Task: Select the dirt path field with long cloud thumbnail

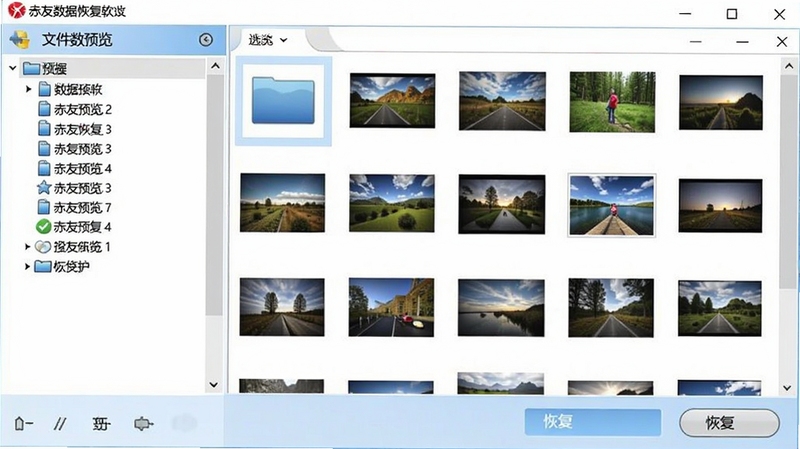Action: click(x=282, y=203)
